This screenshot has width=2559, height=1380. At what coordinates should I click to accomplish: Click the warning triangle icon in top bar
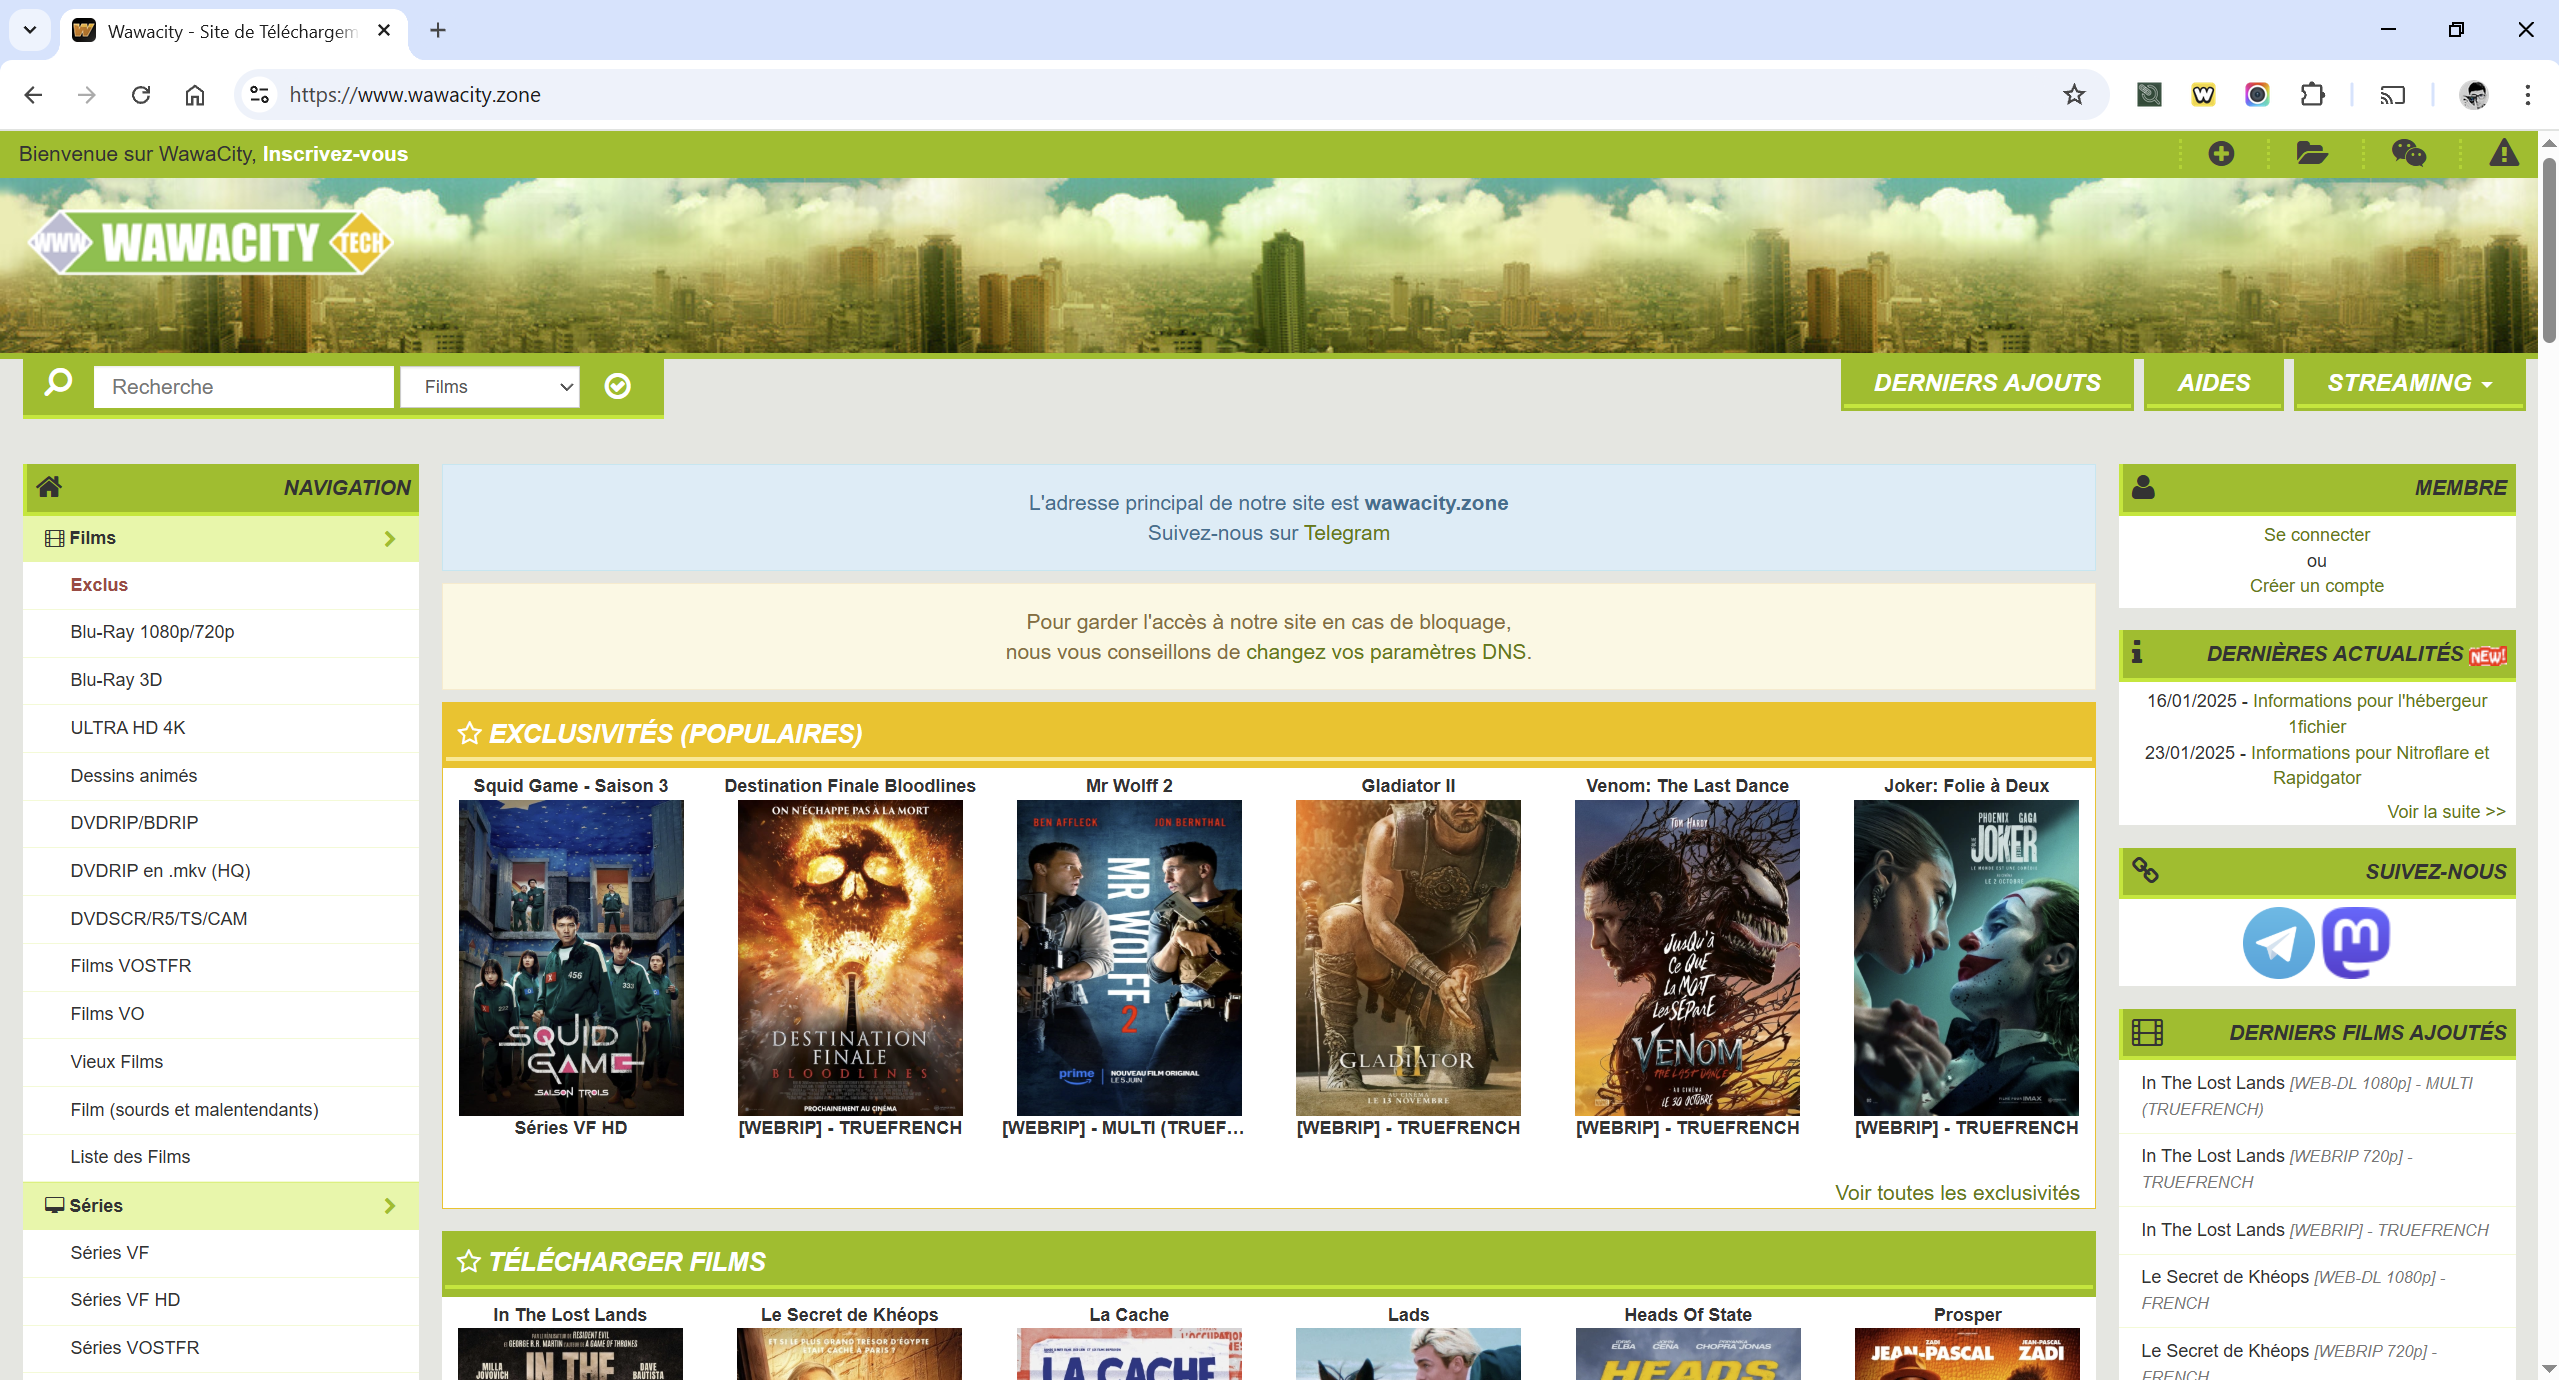click(2503, 154)
